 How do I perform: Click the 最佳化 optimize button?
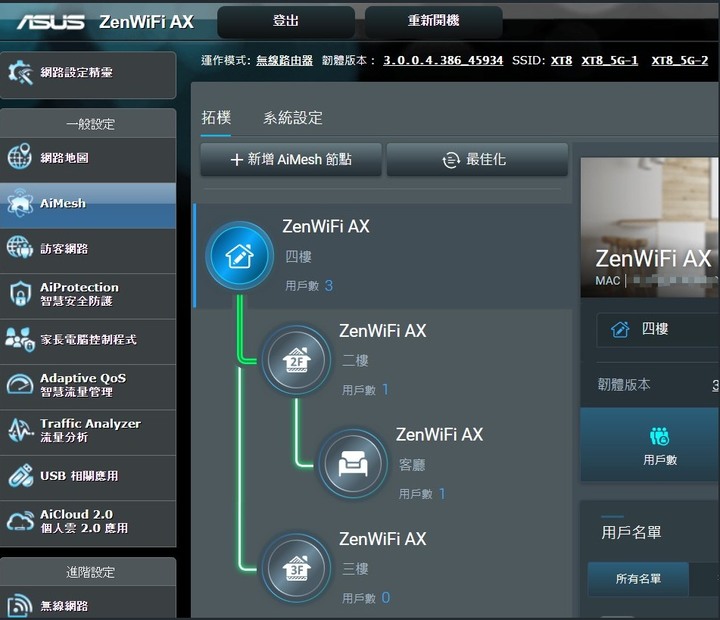[x=477, y=159]
